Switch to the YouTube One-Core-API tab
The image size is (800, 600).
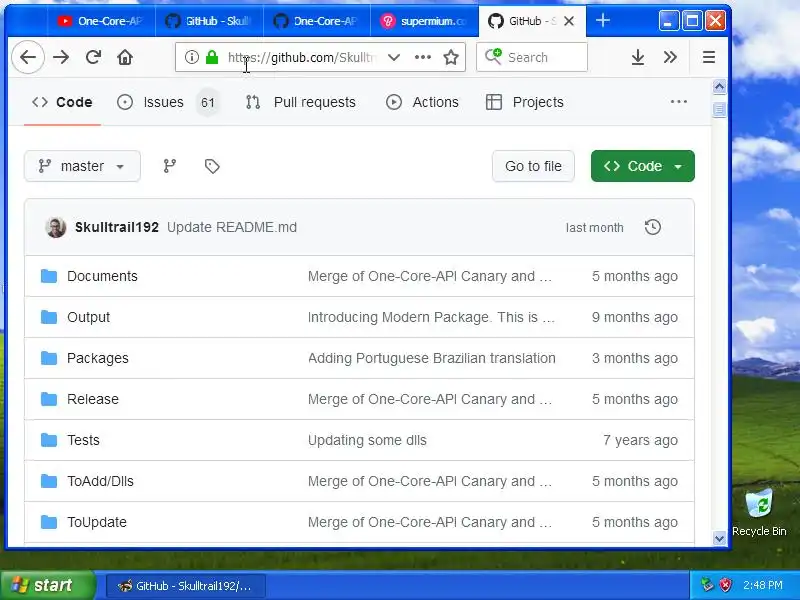pyautogui.click(x=101, y=21)
